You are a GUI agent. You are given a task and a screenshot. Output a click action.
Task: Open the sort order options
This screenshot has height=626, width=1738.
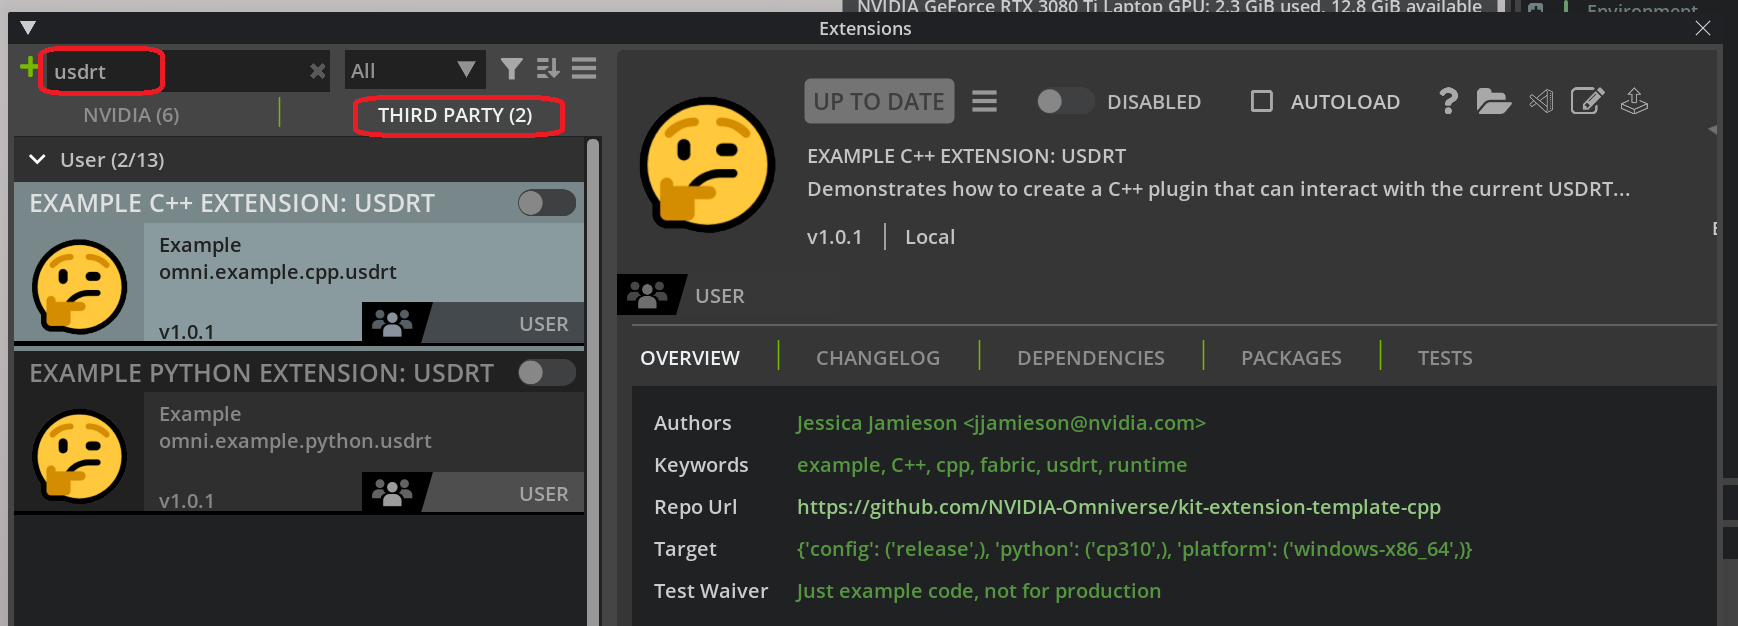(547, 69)
